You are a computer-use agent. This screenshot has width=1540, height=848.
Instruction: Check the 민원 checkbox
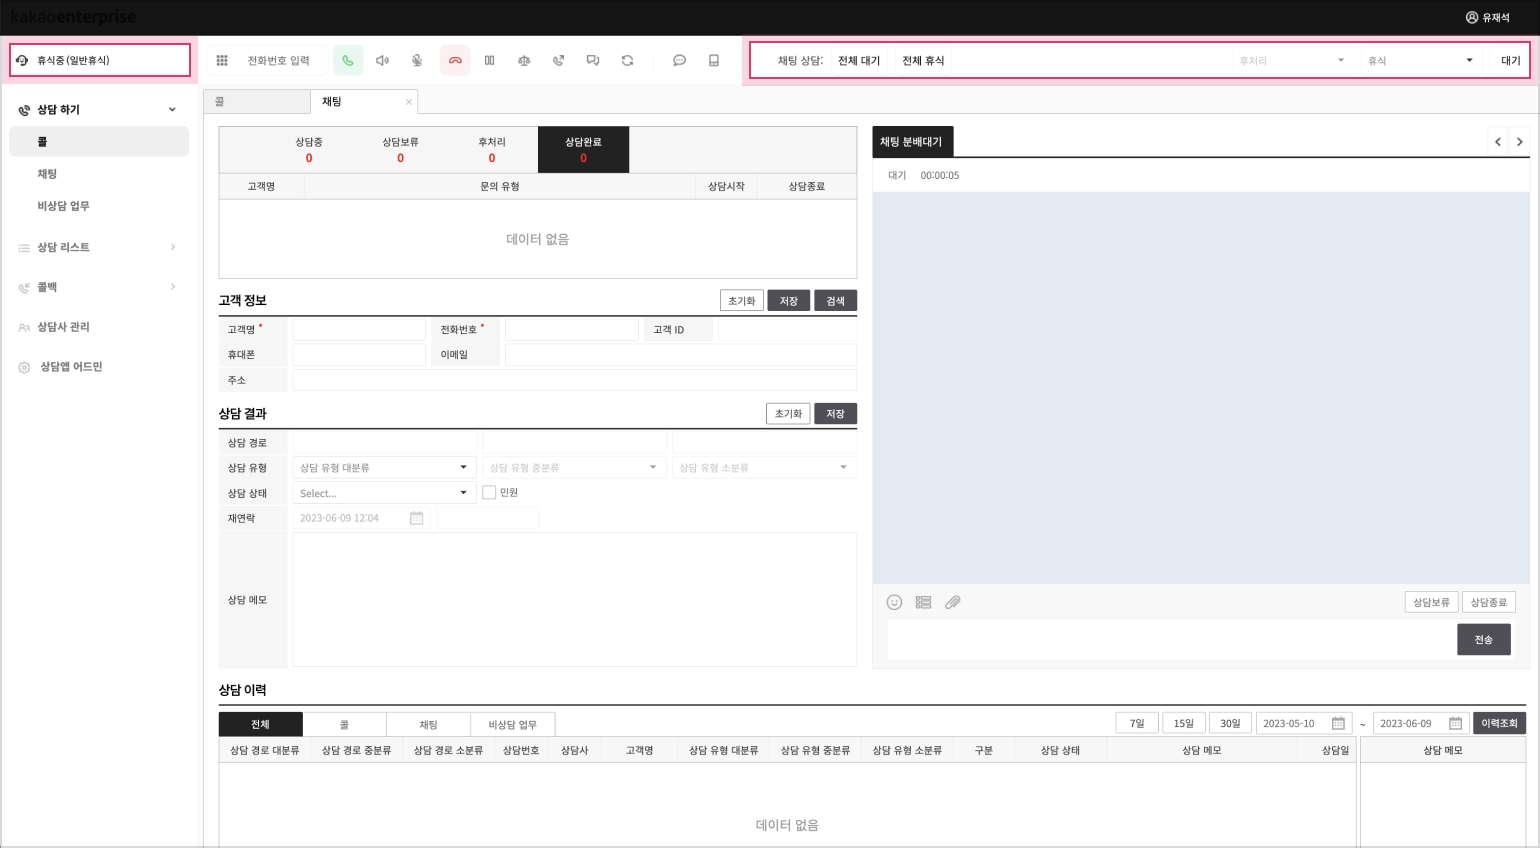(489, 492)
